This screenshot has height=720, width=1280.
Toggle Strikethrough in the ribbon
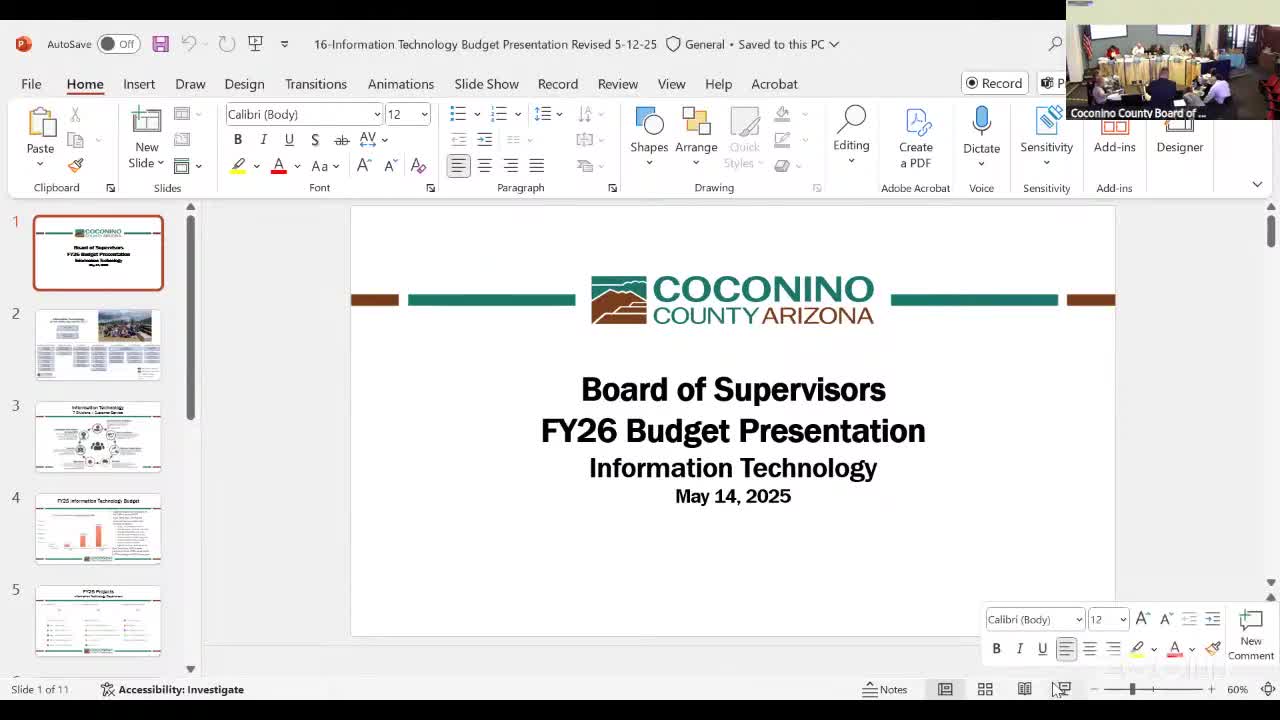tap(341, 140)
